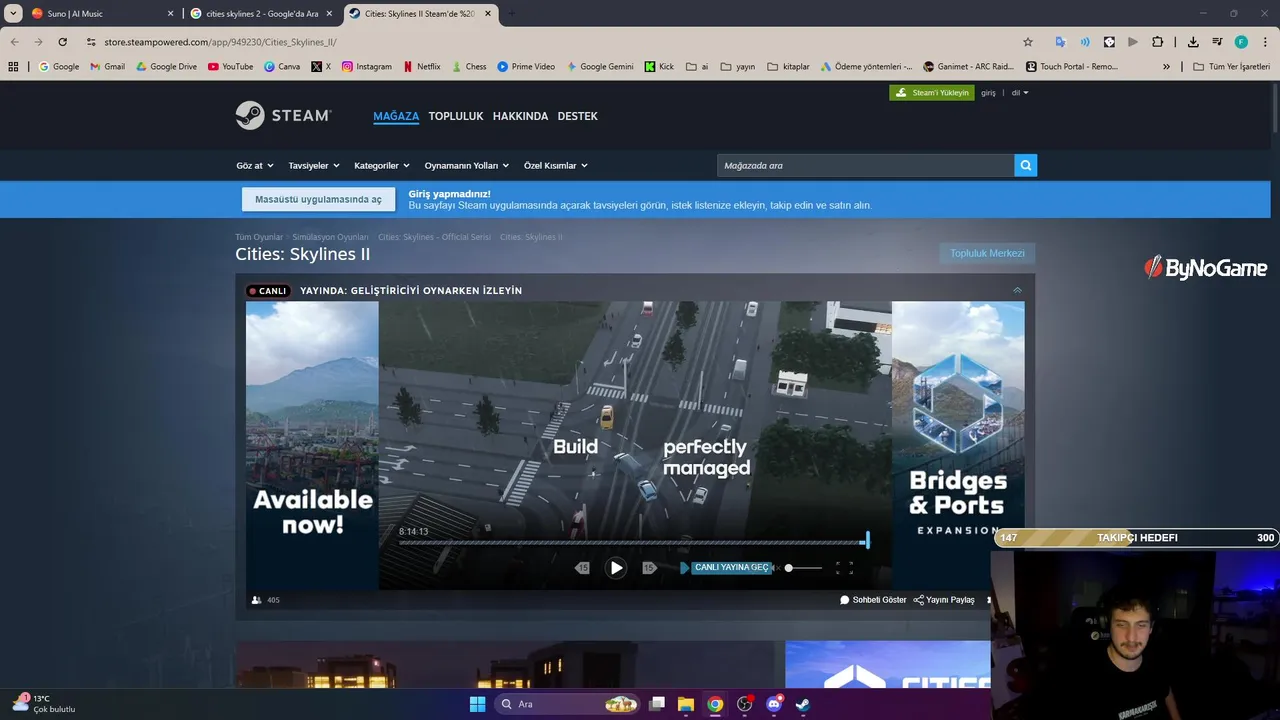Click the browser address bar URL
The width and height of the screenshot is (1280, 720).
[220, 42]
